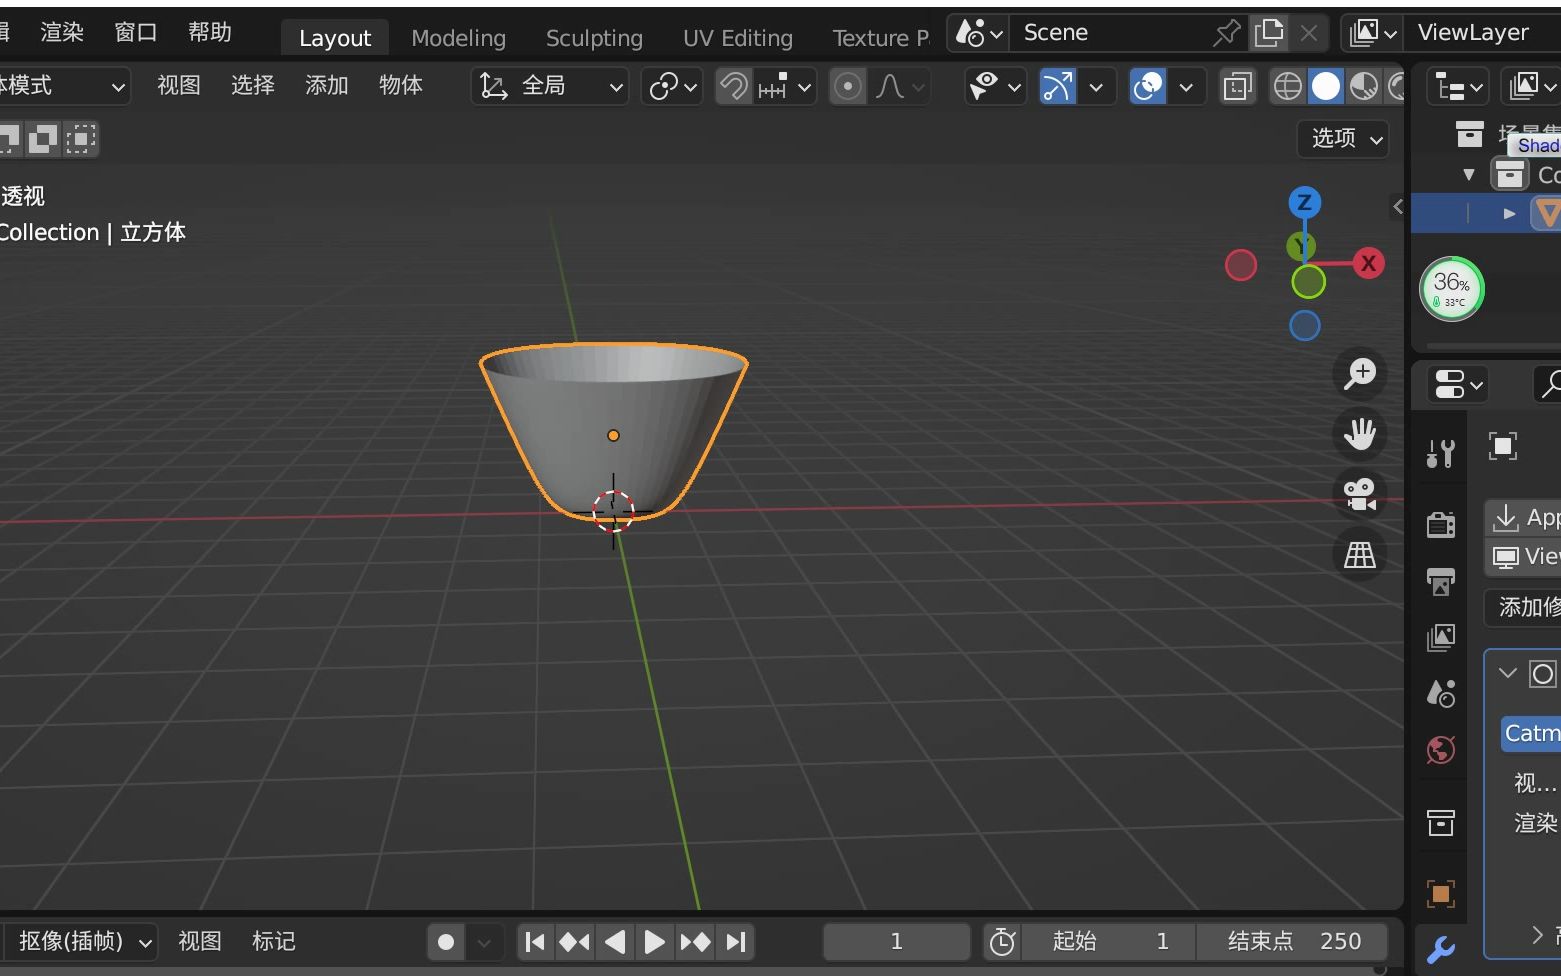The height and width of the screenshot is (976, 1561).
Task: Open the Modifier properties tab
Action: tap(1440, 947)
